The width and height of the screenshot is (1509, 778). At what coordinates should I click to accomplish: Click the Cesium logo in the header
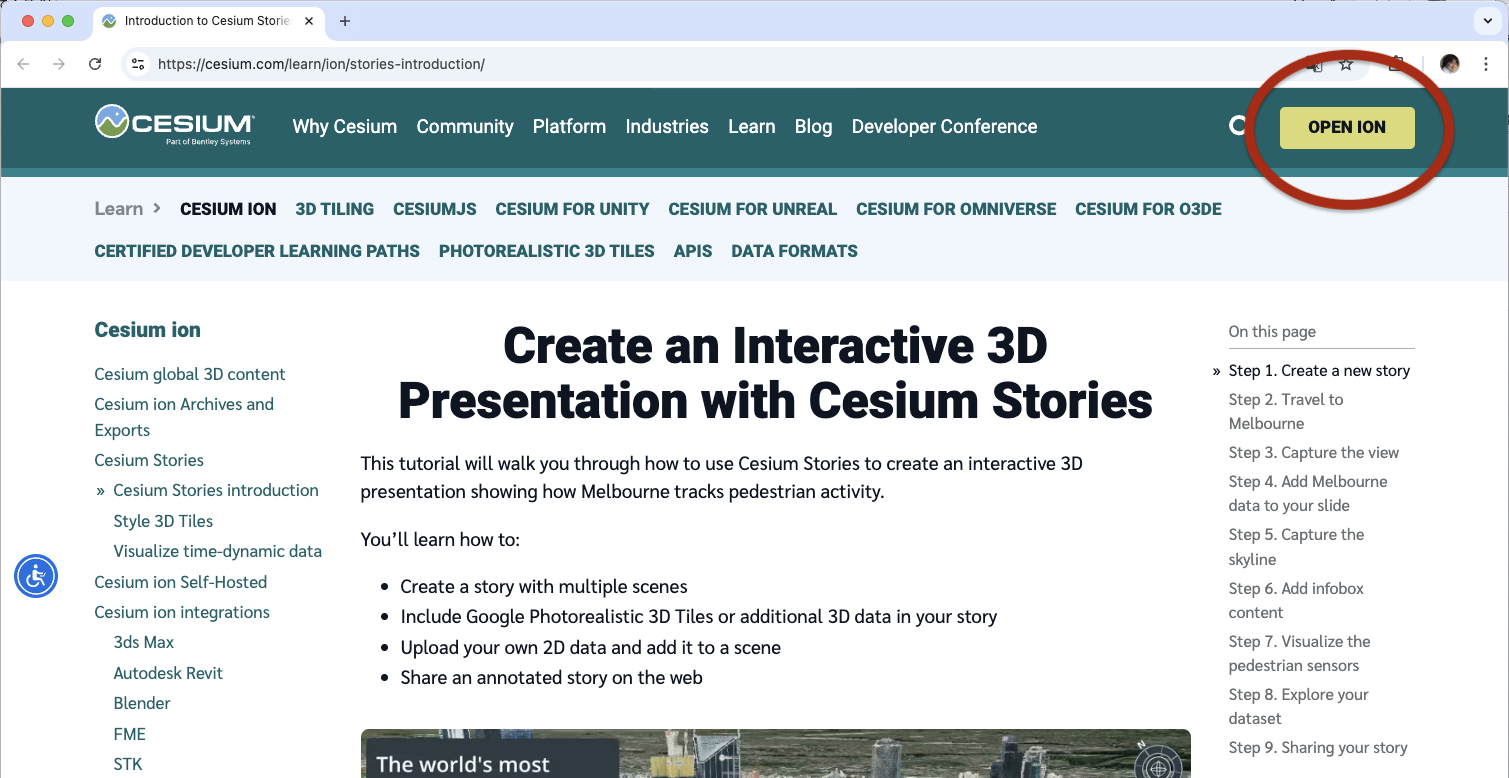coord(173,126)
